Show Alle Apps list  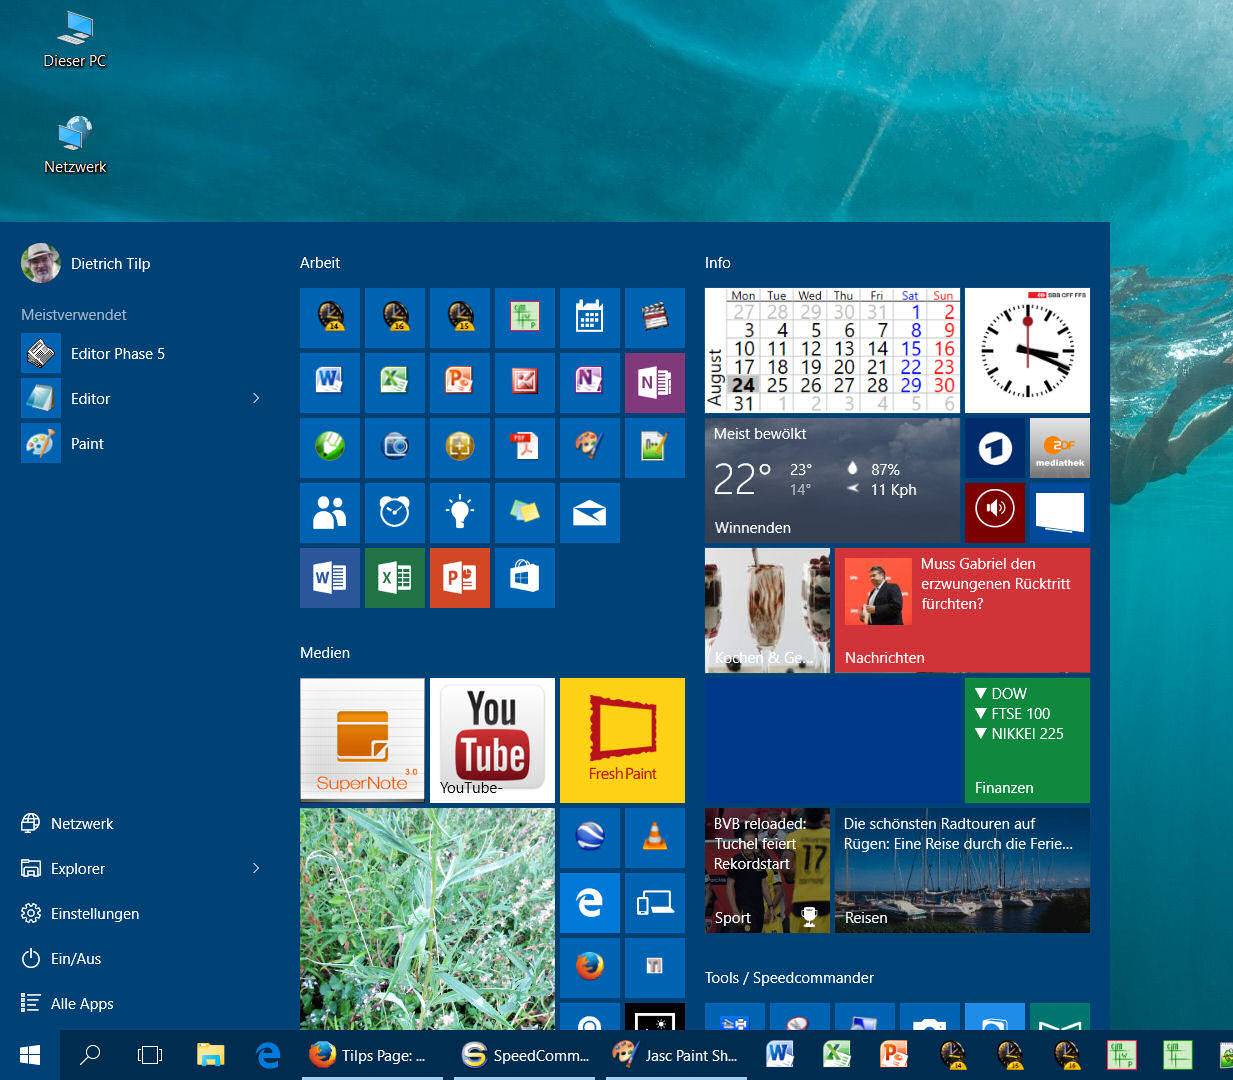tap(82, 1003)
